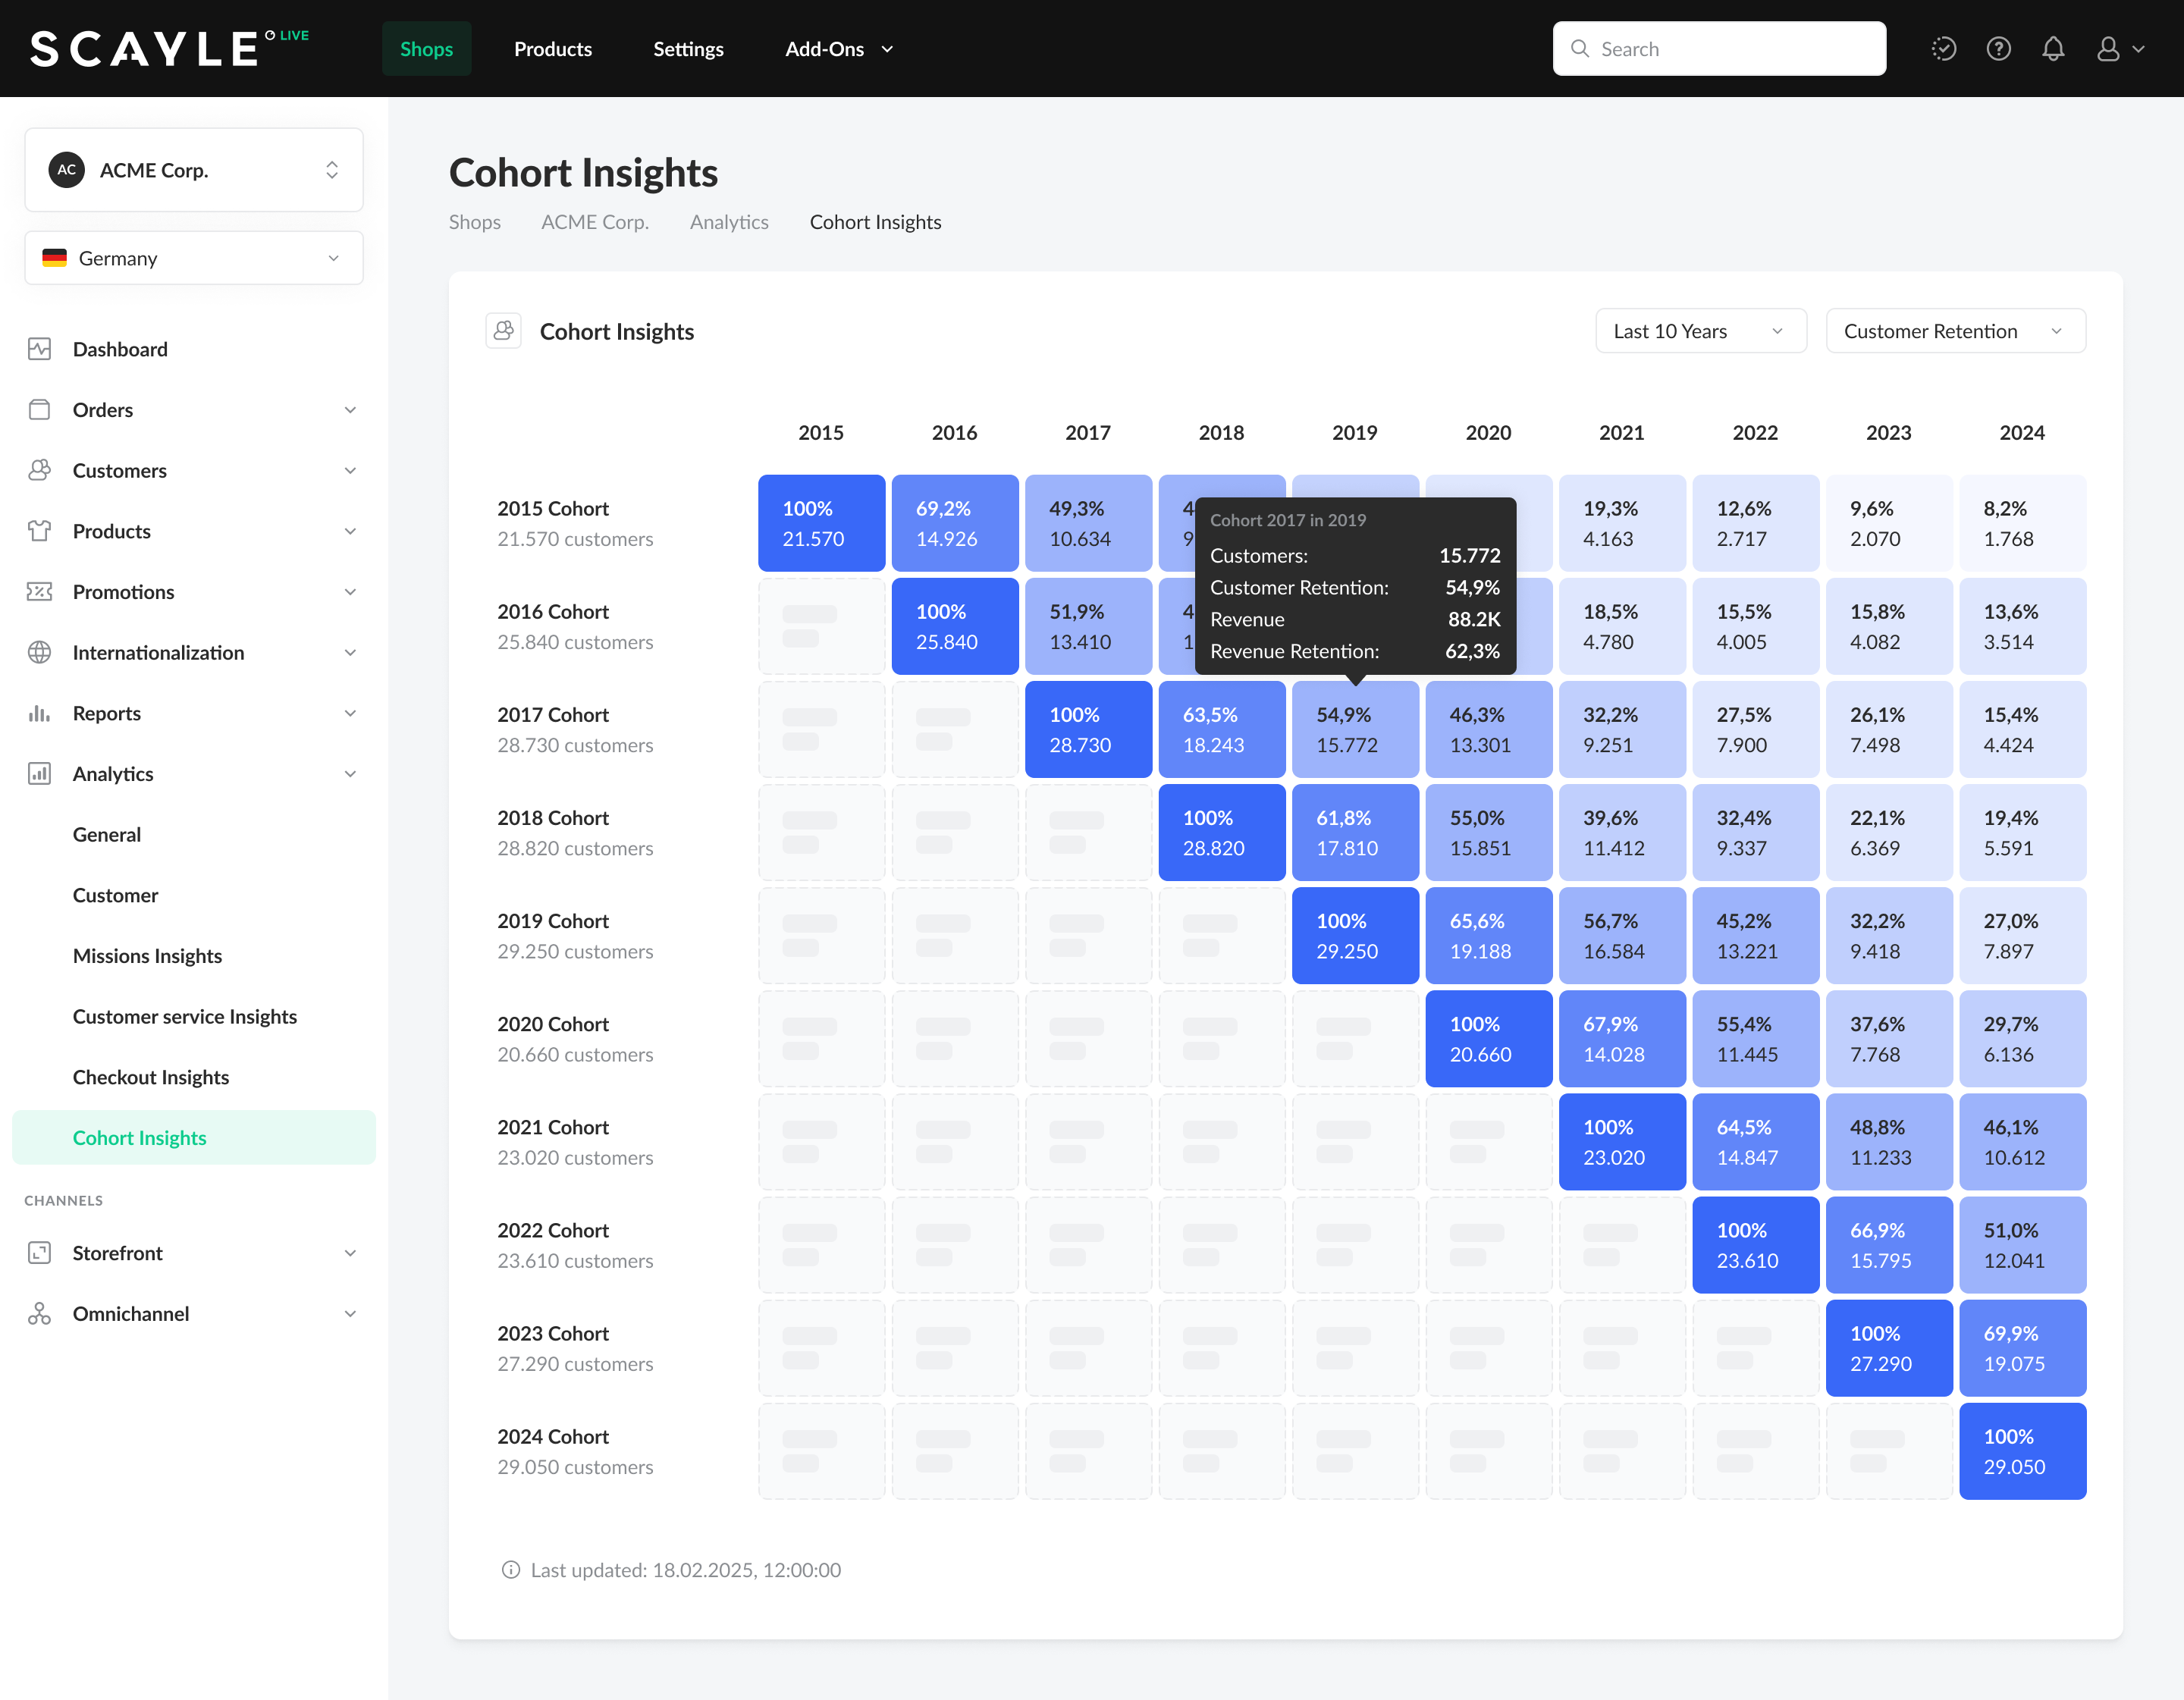Viewport: 2184px width, 1700px height.
Task: Click the Internationalization globe icon
Action: (39, 653)
